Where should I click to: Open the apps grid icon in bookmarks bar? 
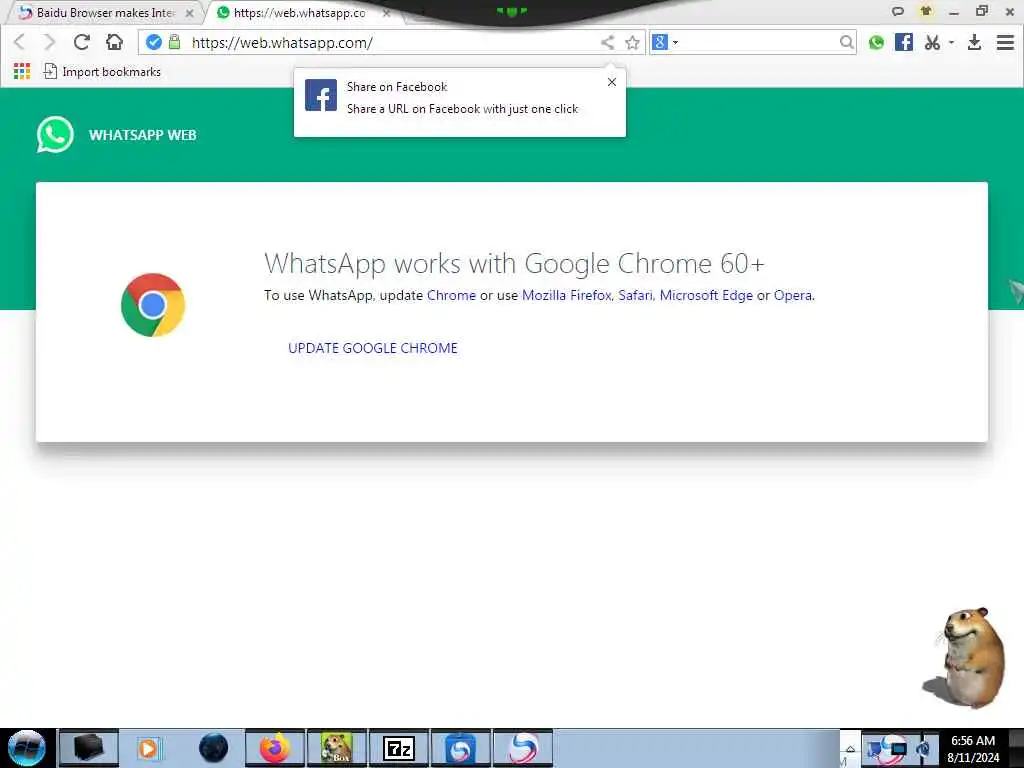pos(22,71)
